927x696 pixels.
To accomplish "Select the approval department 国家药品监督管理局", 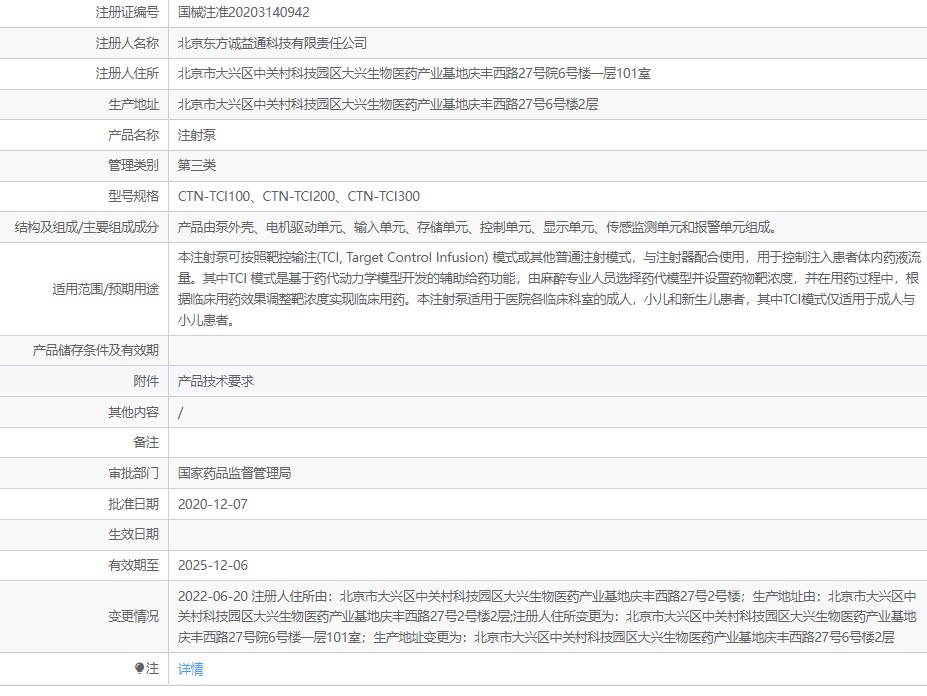I will 235,473.
